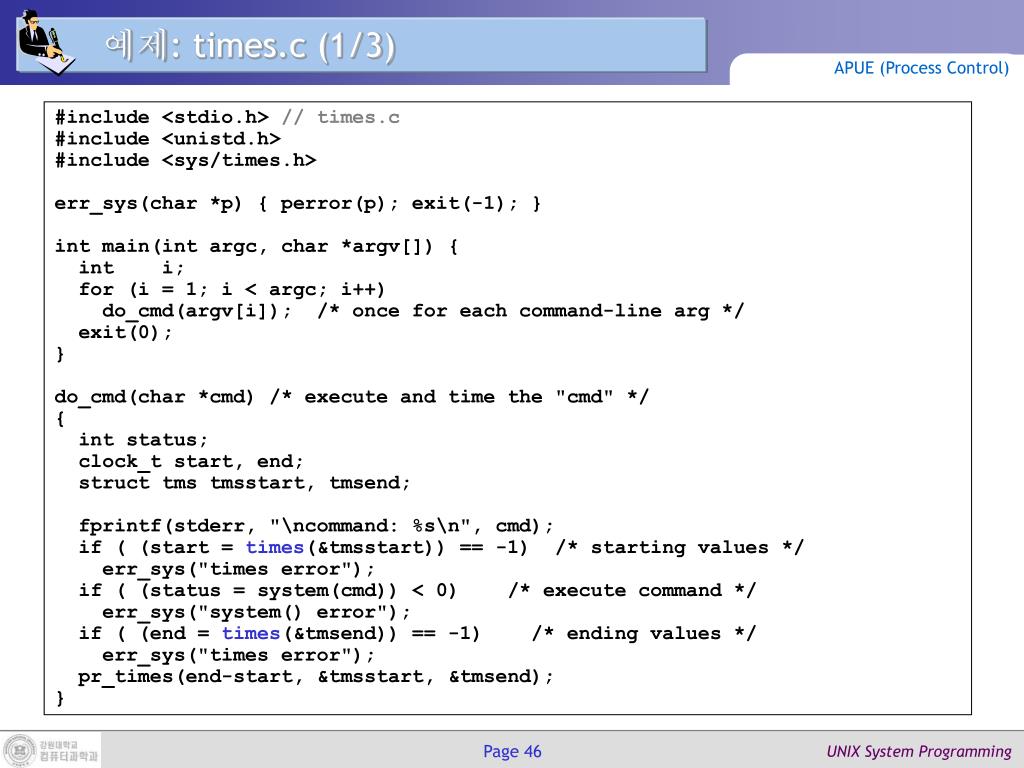
Task: Click the 'starting values' comment
Action: 680,547
